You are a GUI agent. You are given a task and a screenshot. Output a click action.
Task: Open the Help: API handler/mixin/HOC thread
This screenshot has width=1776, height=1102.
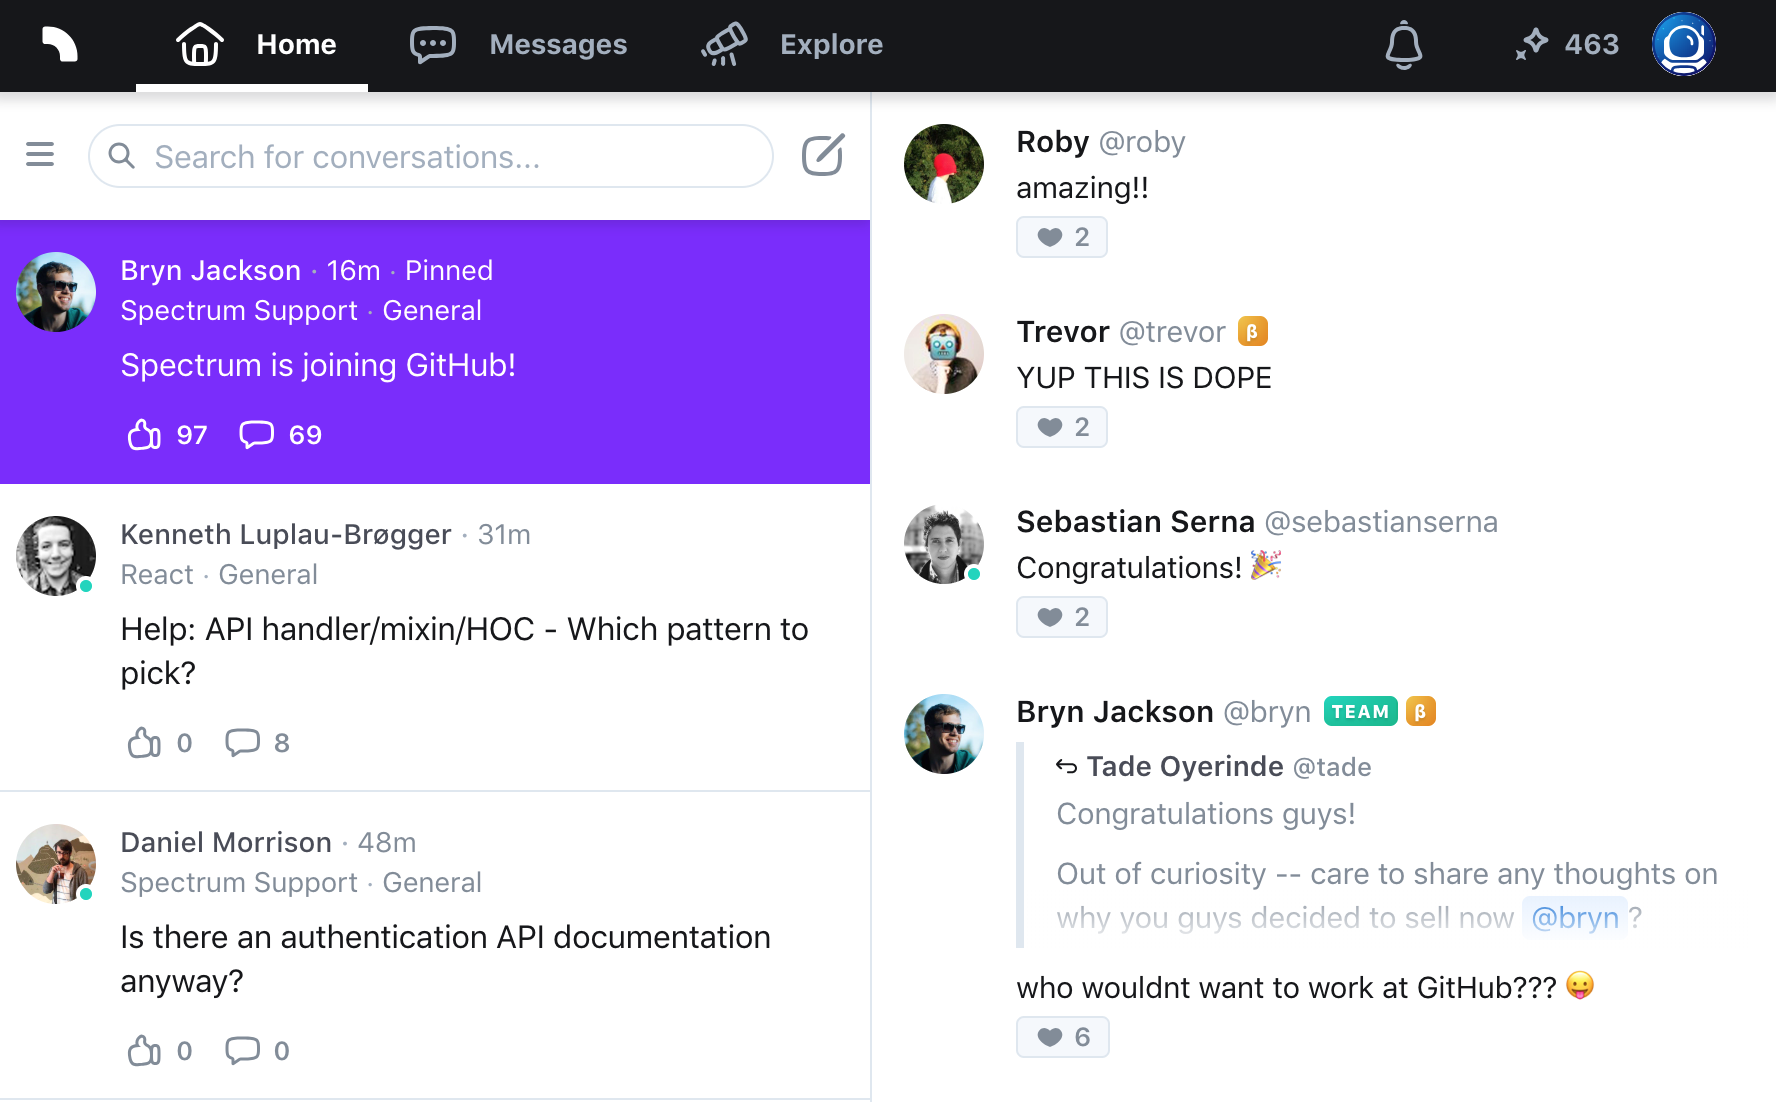point(435,638)
